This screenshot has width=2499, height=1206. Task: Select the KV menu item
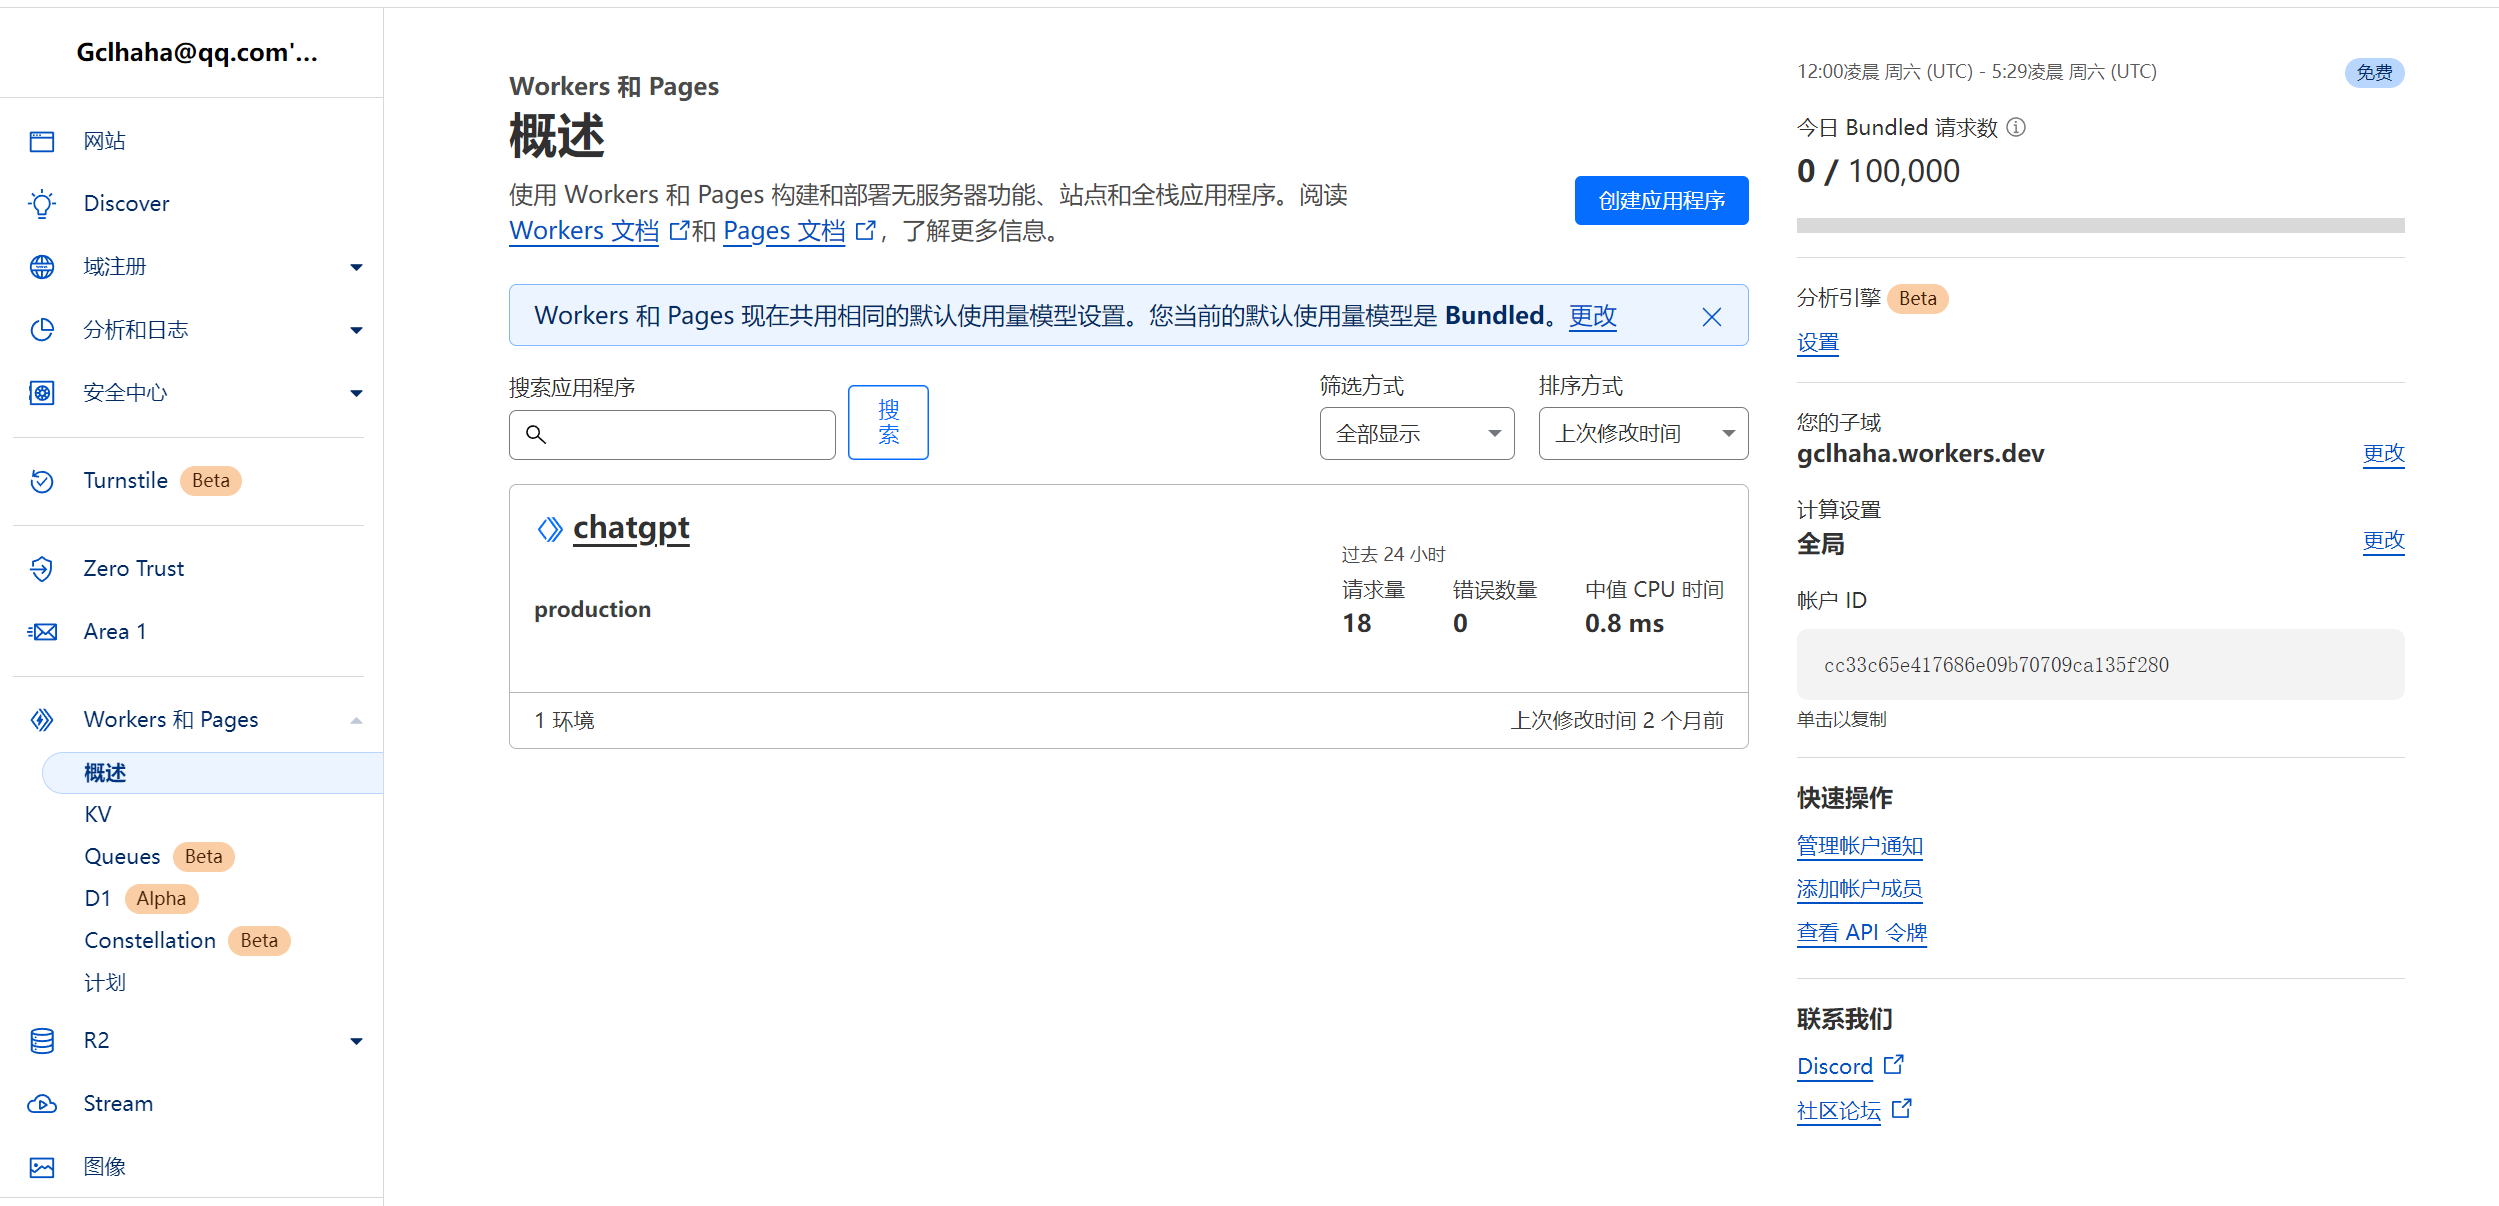tap(99, 812)
